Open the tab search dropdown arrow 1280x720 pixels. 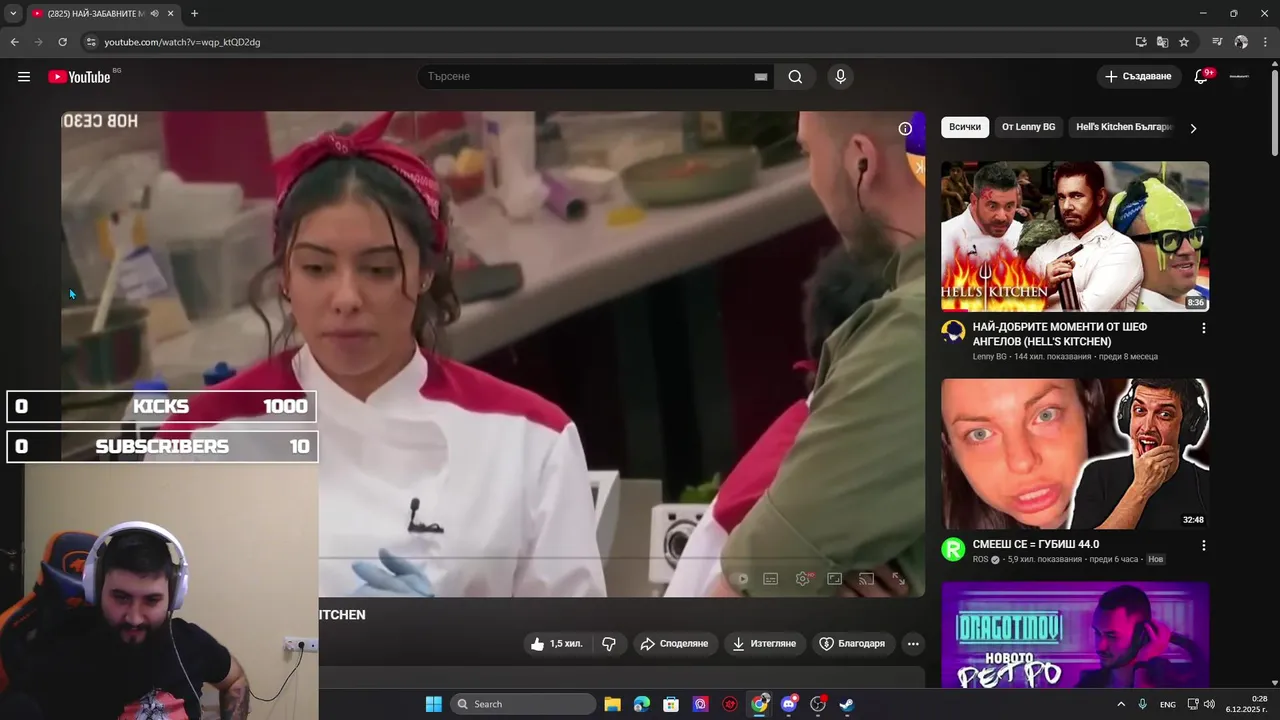[13, 14]
